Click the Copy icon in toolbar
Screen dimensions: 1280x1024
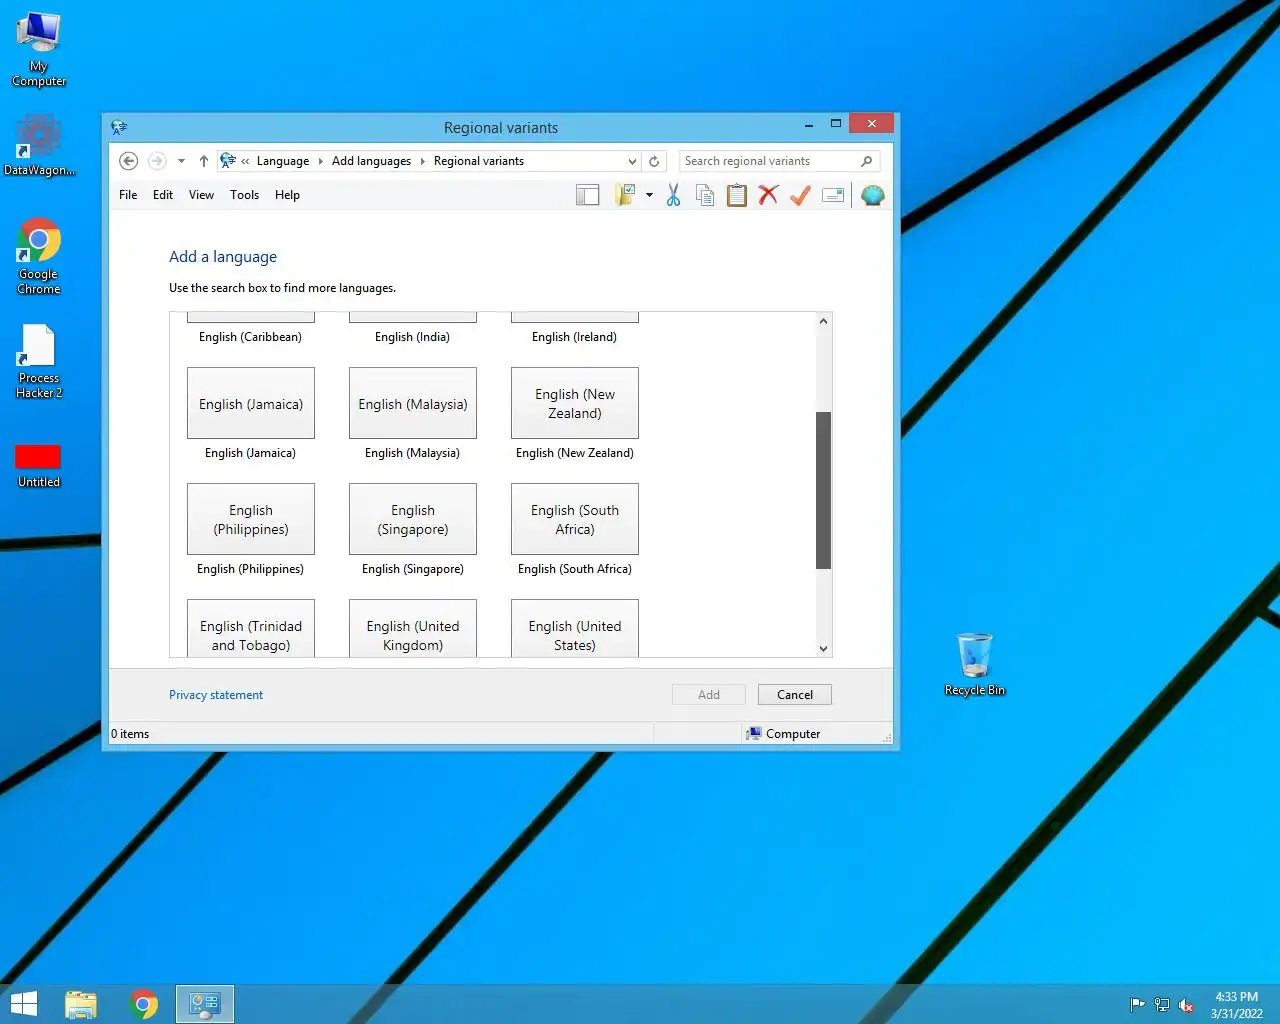pos(705,195)
